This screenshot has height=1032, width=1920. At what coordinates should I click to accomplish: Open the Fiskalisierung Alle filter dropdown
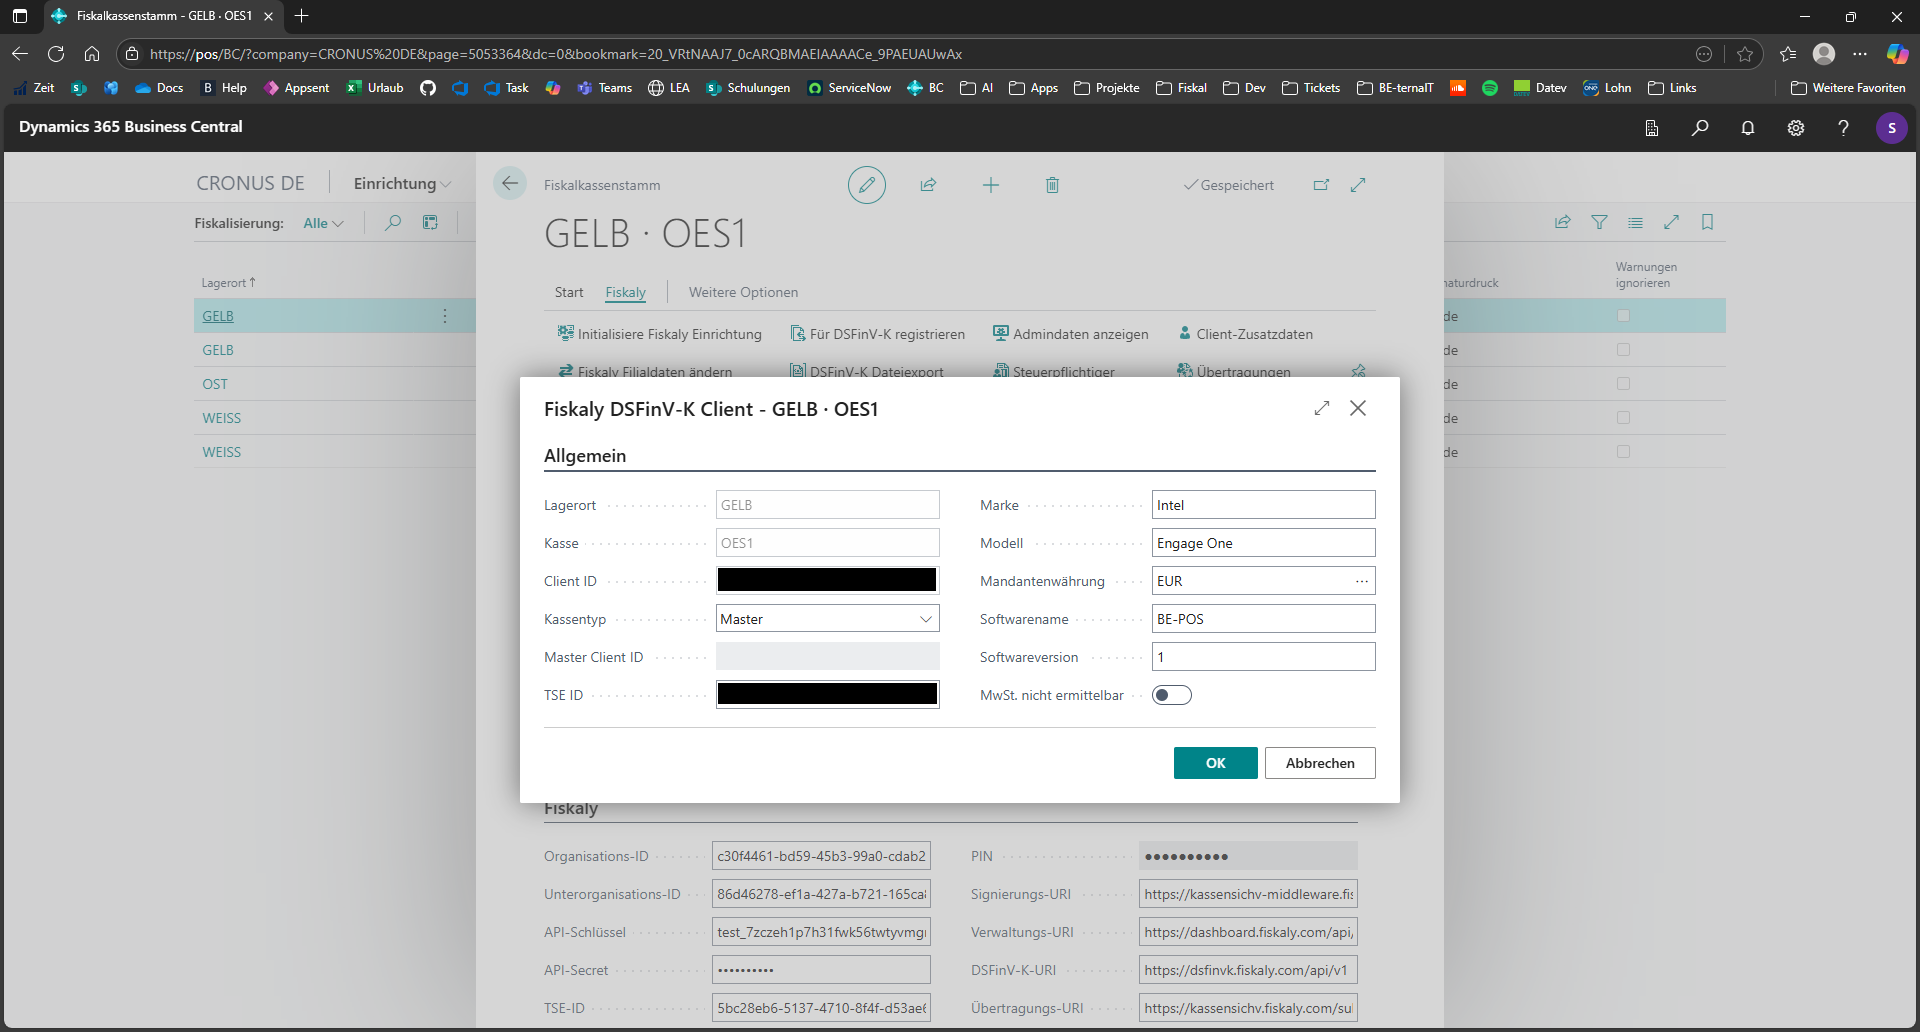click(x=323, y=223)
